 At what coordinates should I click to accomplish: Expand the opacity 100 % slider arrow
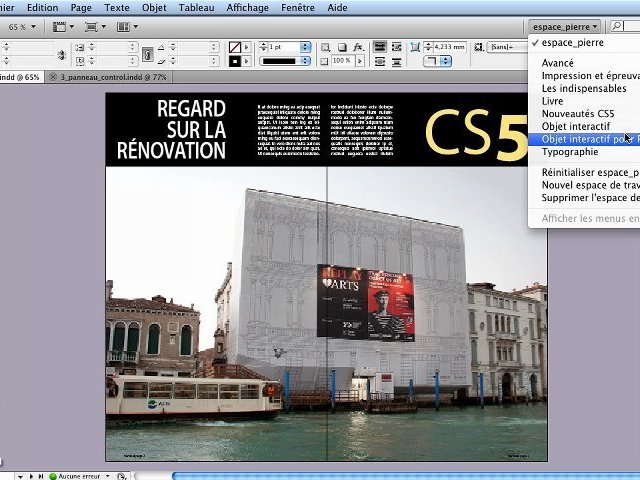pyautogui.click(x=360, y=61)
